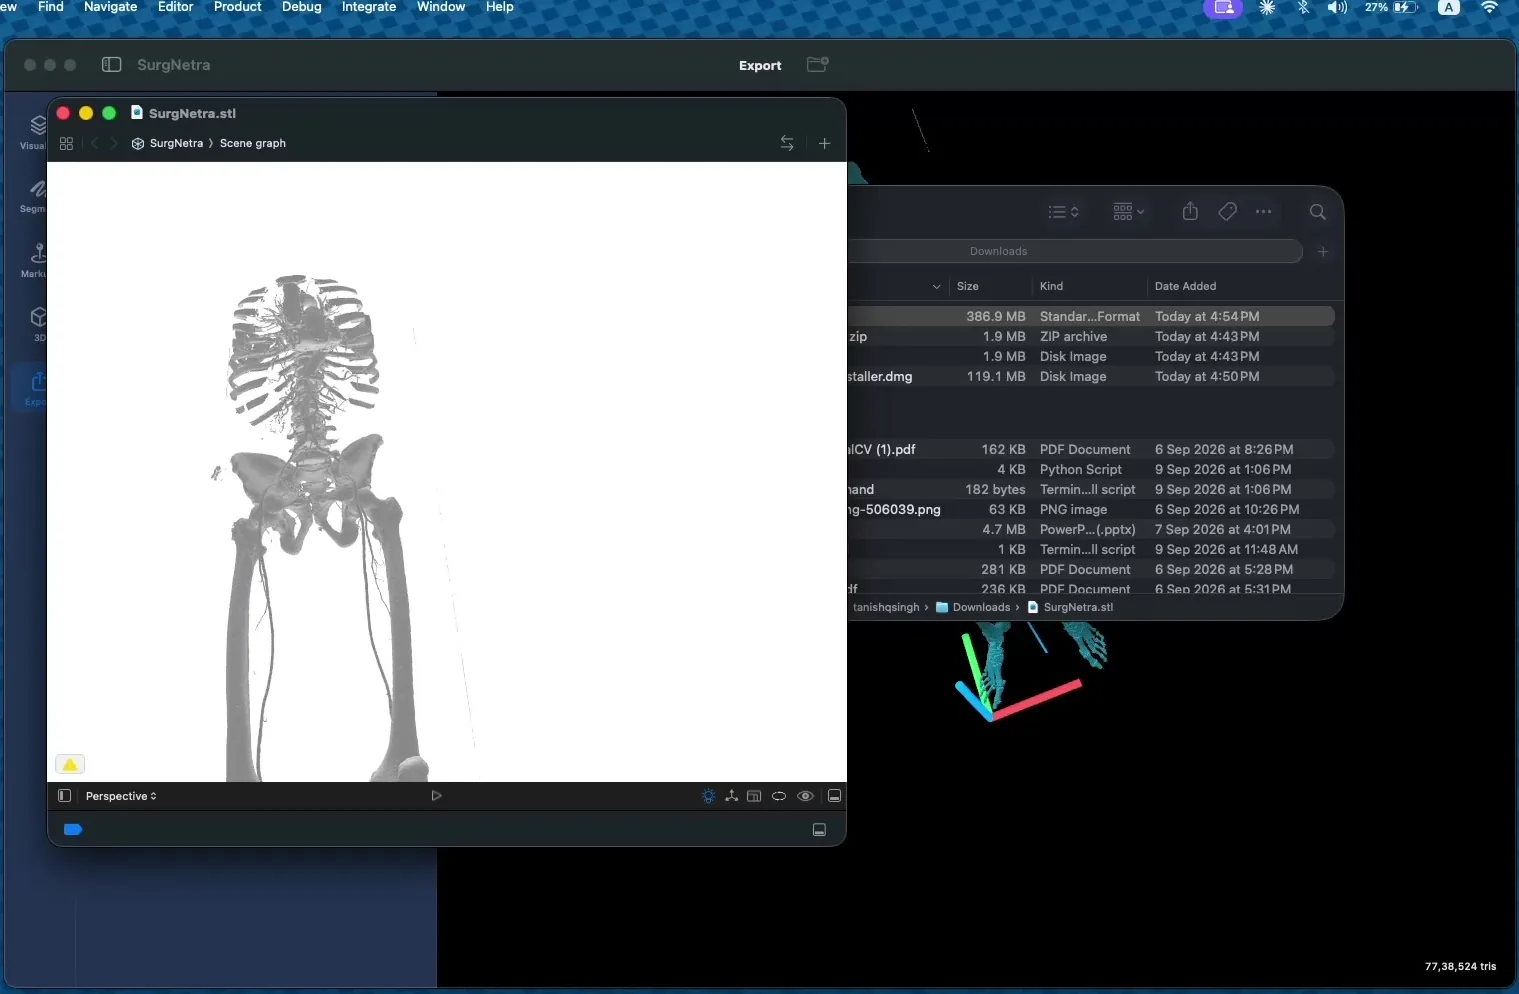Click the orbit camera icon
This screenshot has width=1519, height=994.
(779, 796)
